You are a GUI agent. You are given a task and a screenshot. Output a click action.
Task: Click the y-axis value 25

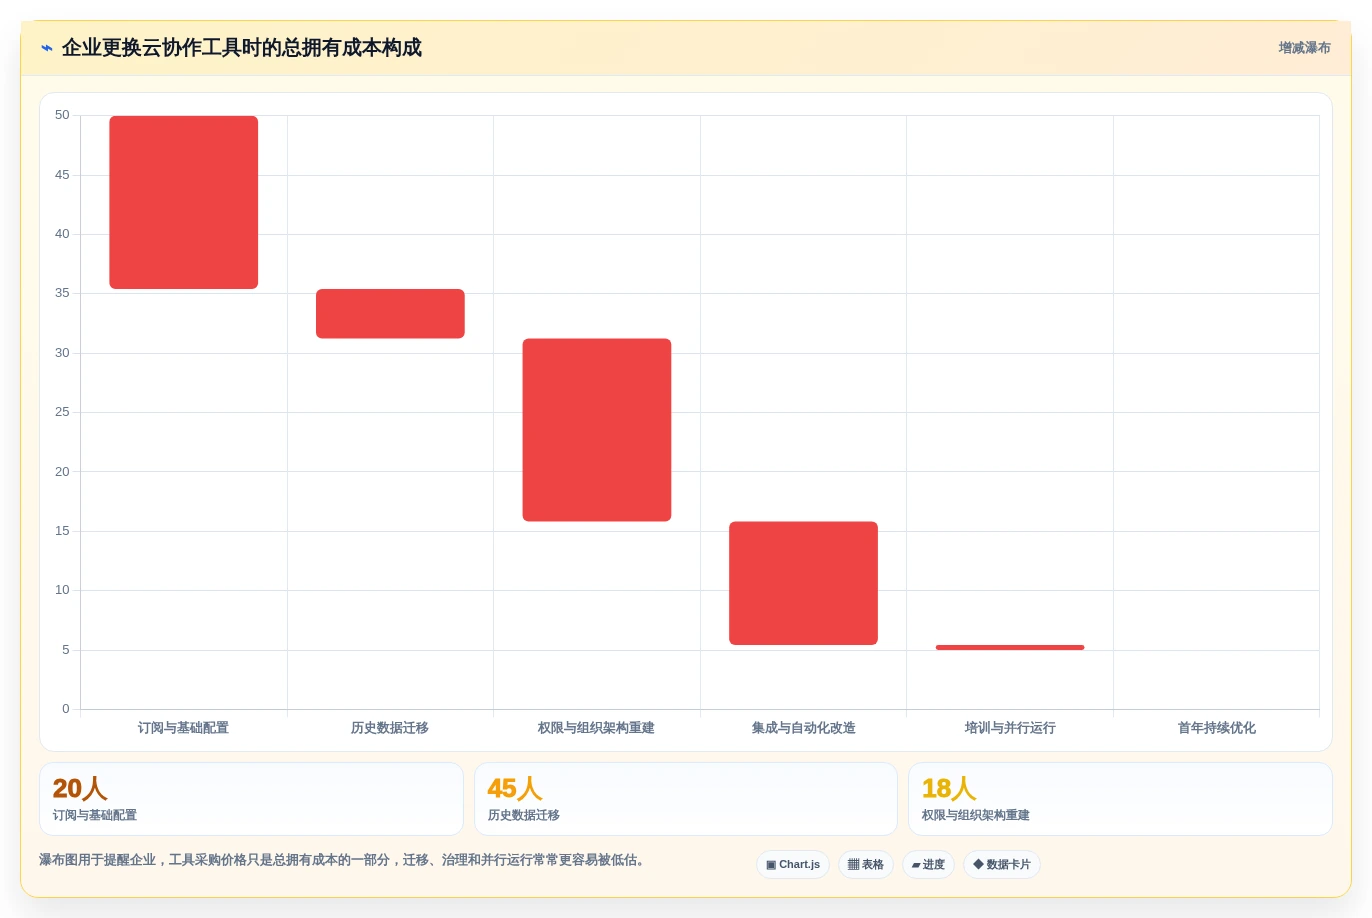(x=62, y=412)
